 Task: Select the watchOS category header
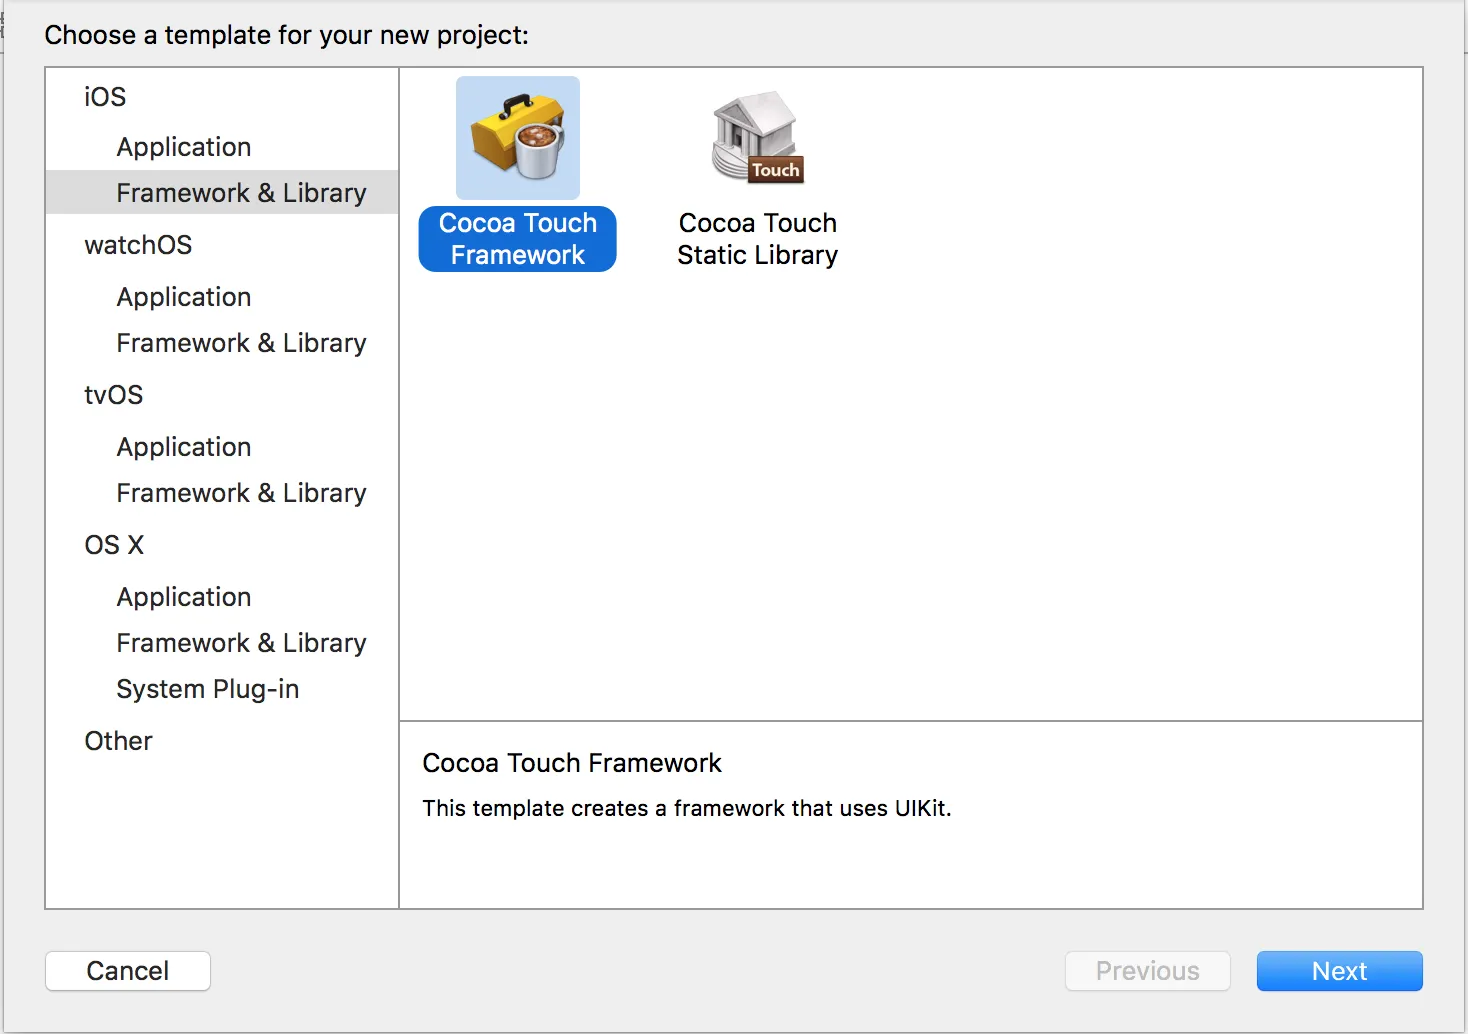click(x=138, y=245)
